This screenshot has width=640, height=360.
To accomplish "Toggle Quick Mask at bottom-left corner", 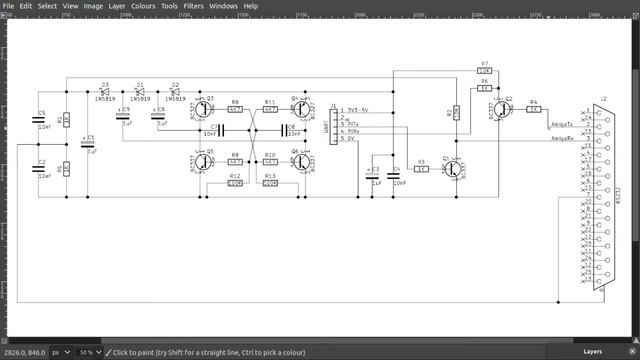I will pyautogui.click(x=3, y=340).
